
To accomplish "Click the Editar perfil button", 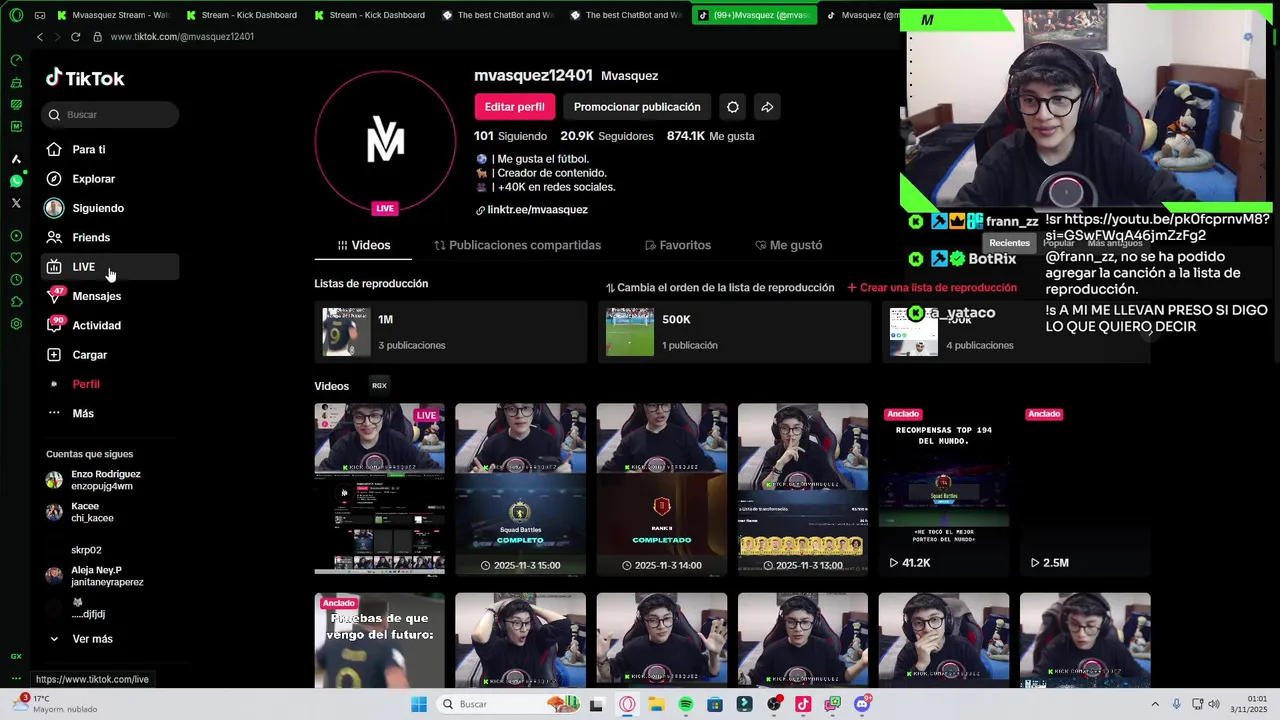I will pos(514,107).
